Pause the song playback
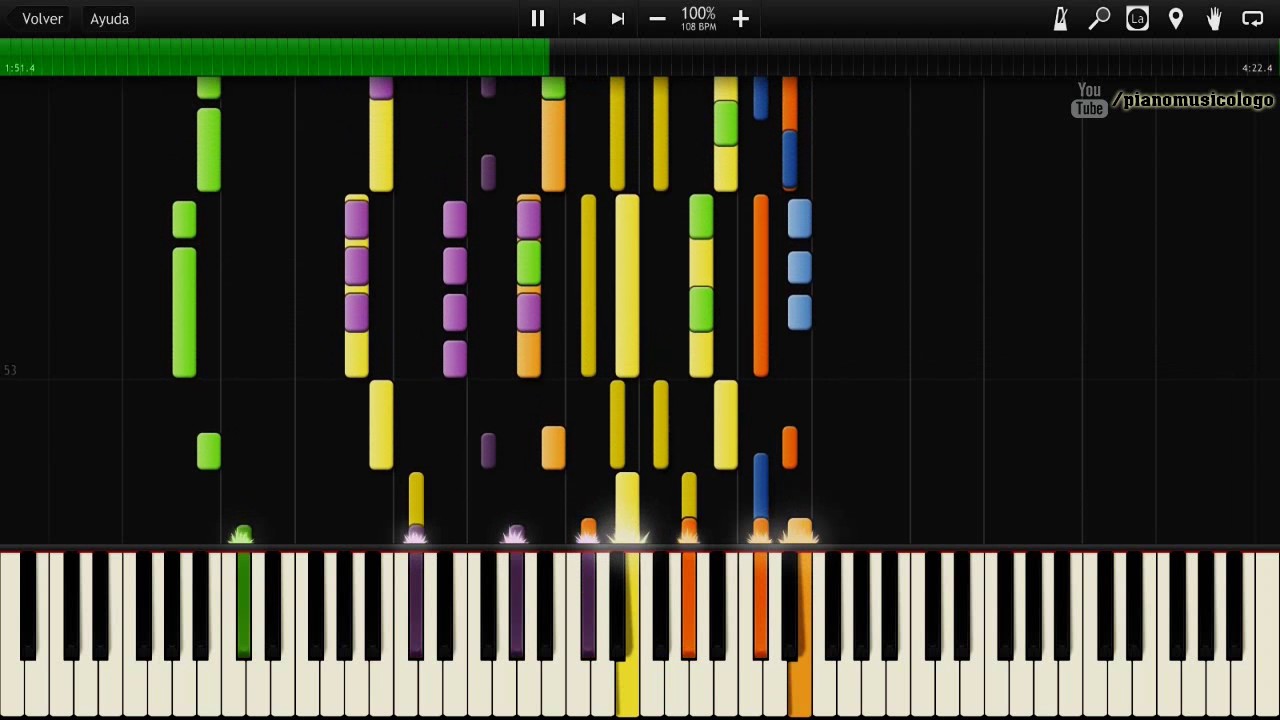Screen dimensions: 1280x720 pos(537,18)
